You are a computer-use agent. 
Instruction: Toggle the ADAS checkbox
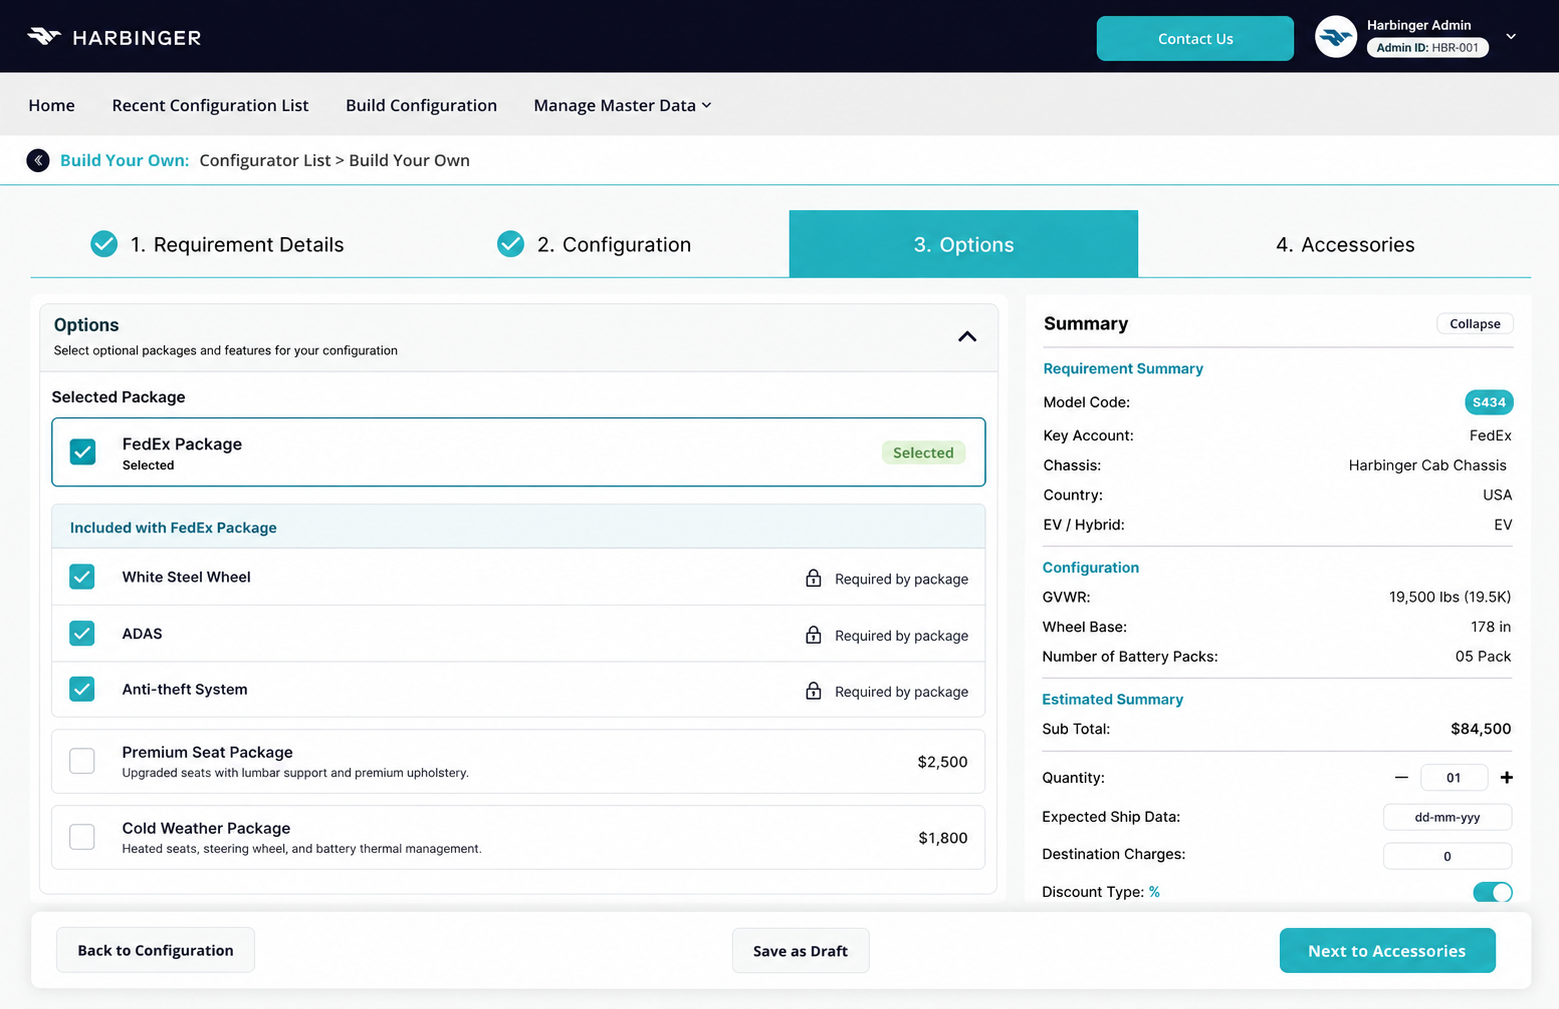(82, 633)
